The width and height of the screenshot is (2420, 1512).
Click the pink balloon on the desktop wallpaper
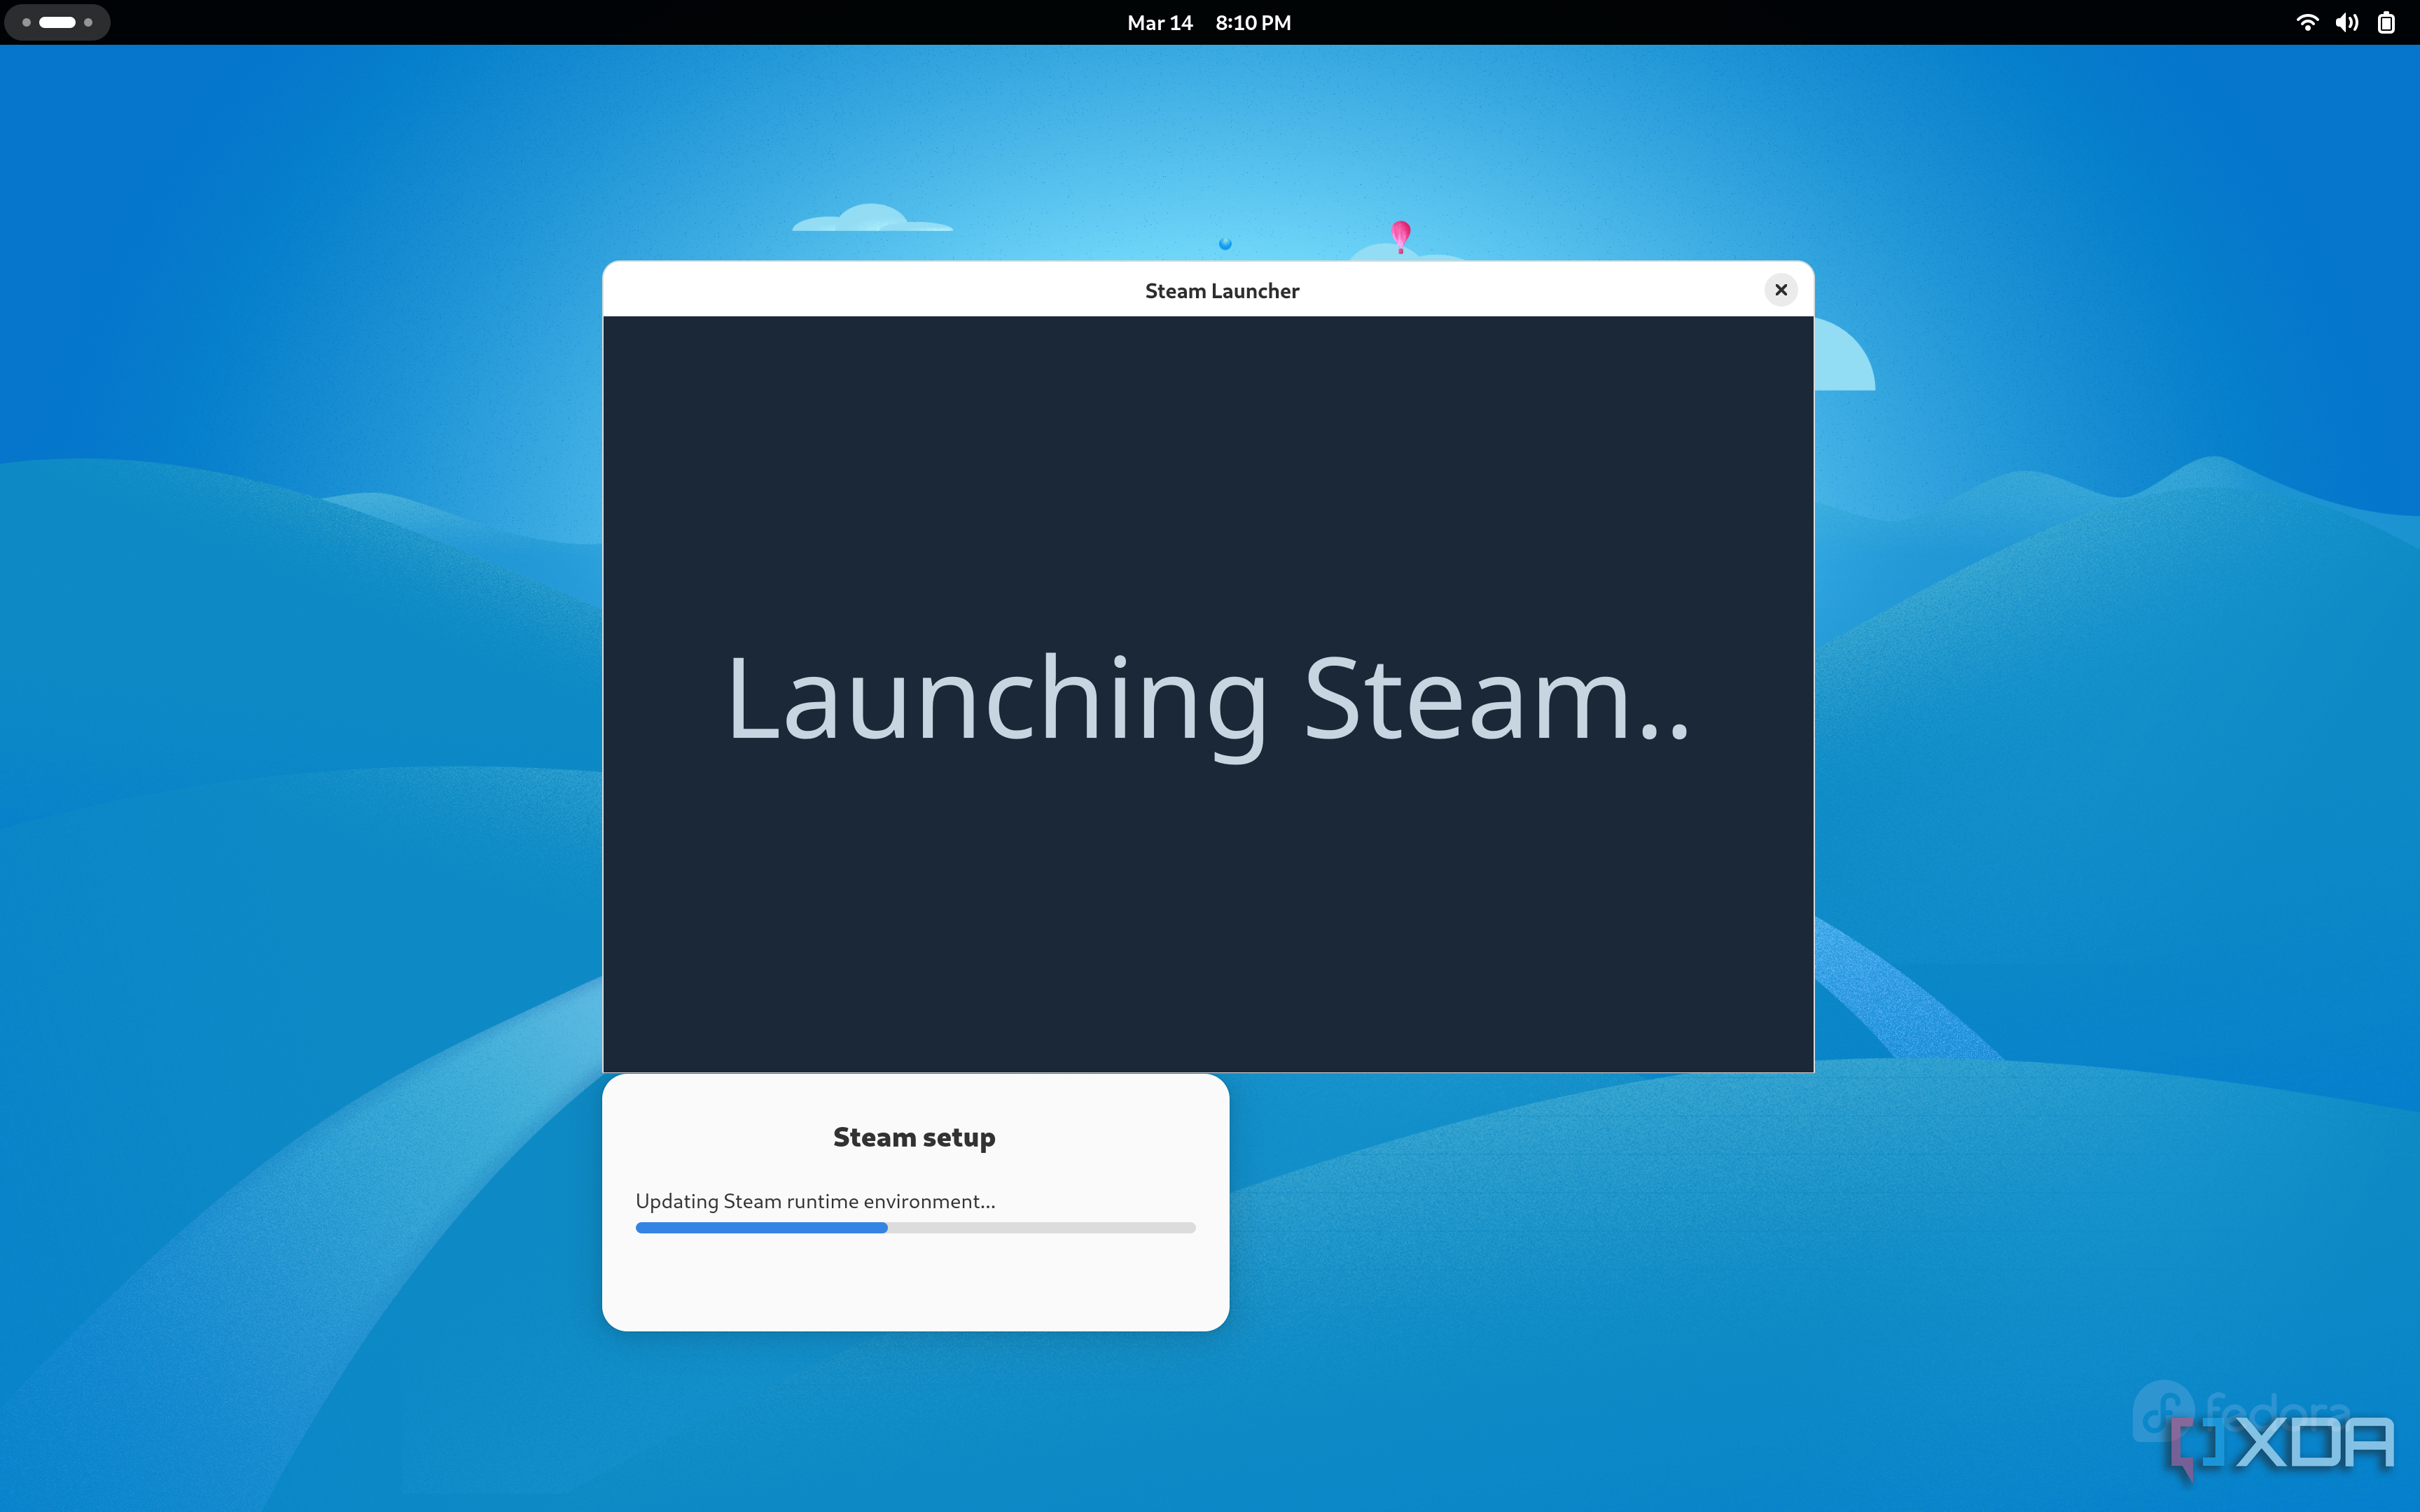[1400, 235]
